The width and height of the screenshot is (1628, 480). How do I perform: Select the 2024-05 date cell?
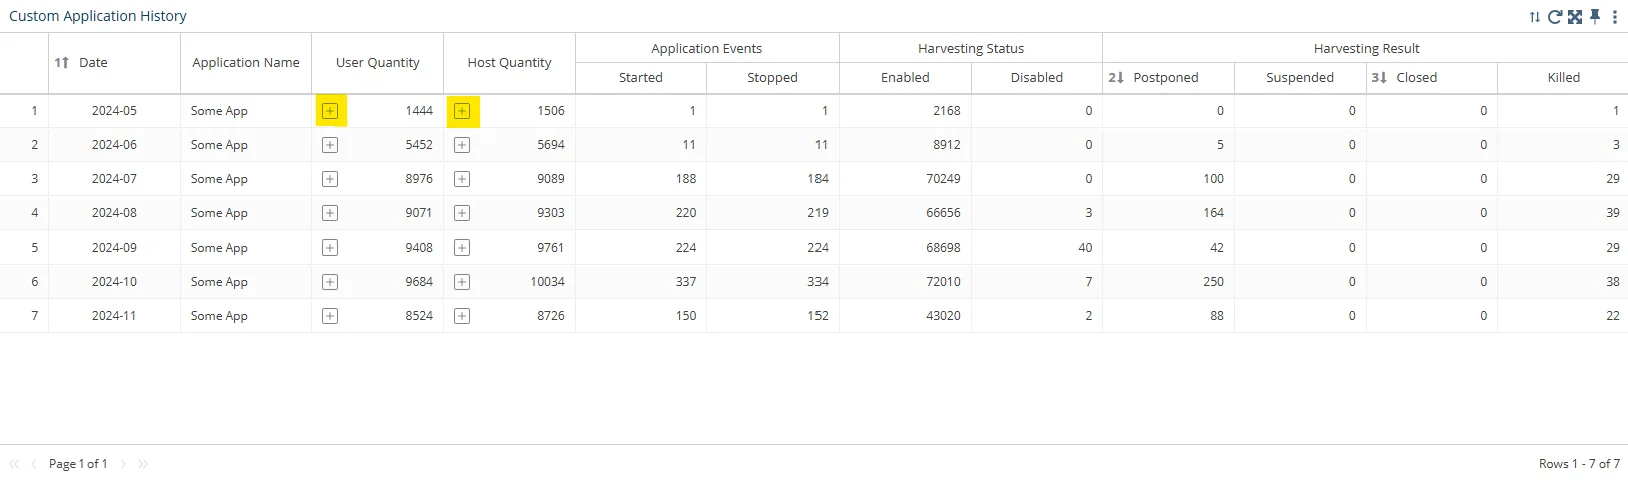(114, 111)
